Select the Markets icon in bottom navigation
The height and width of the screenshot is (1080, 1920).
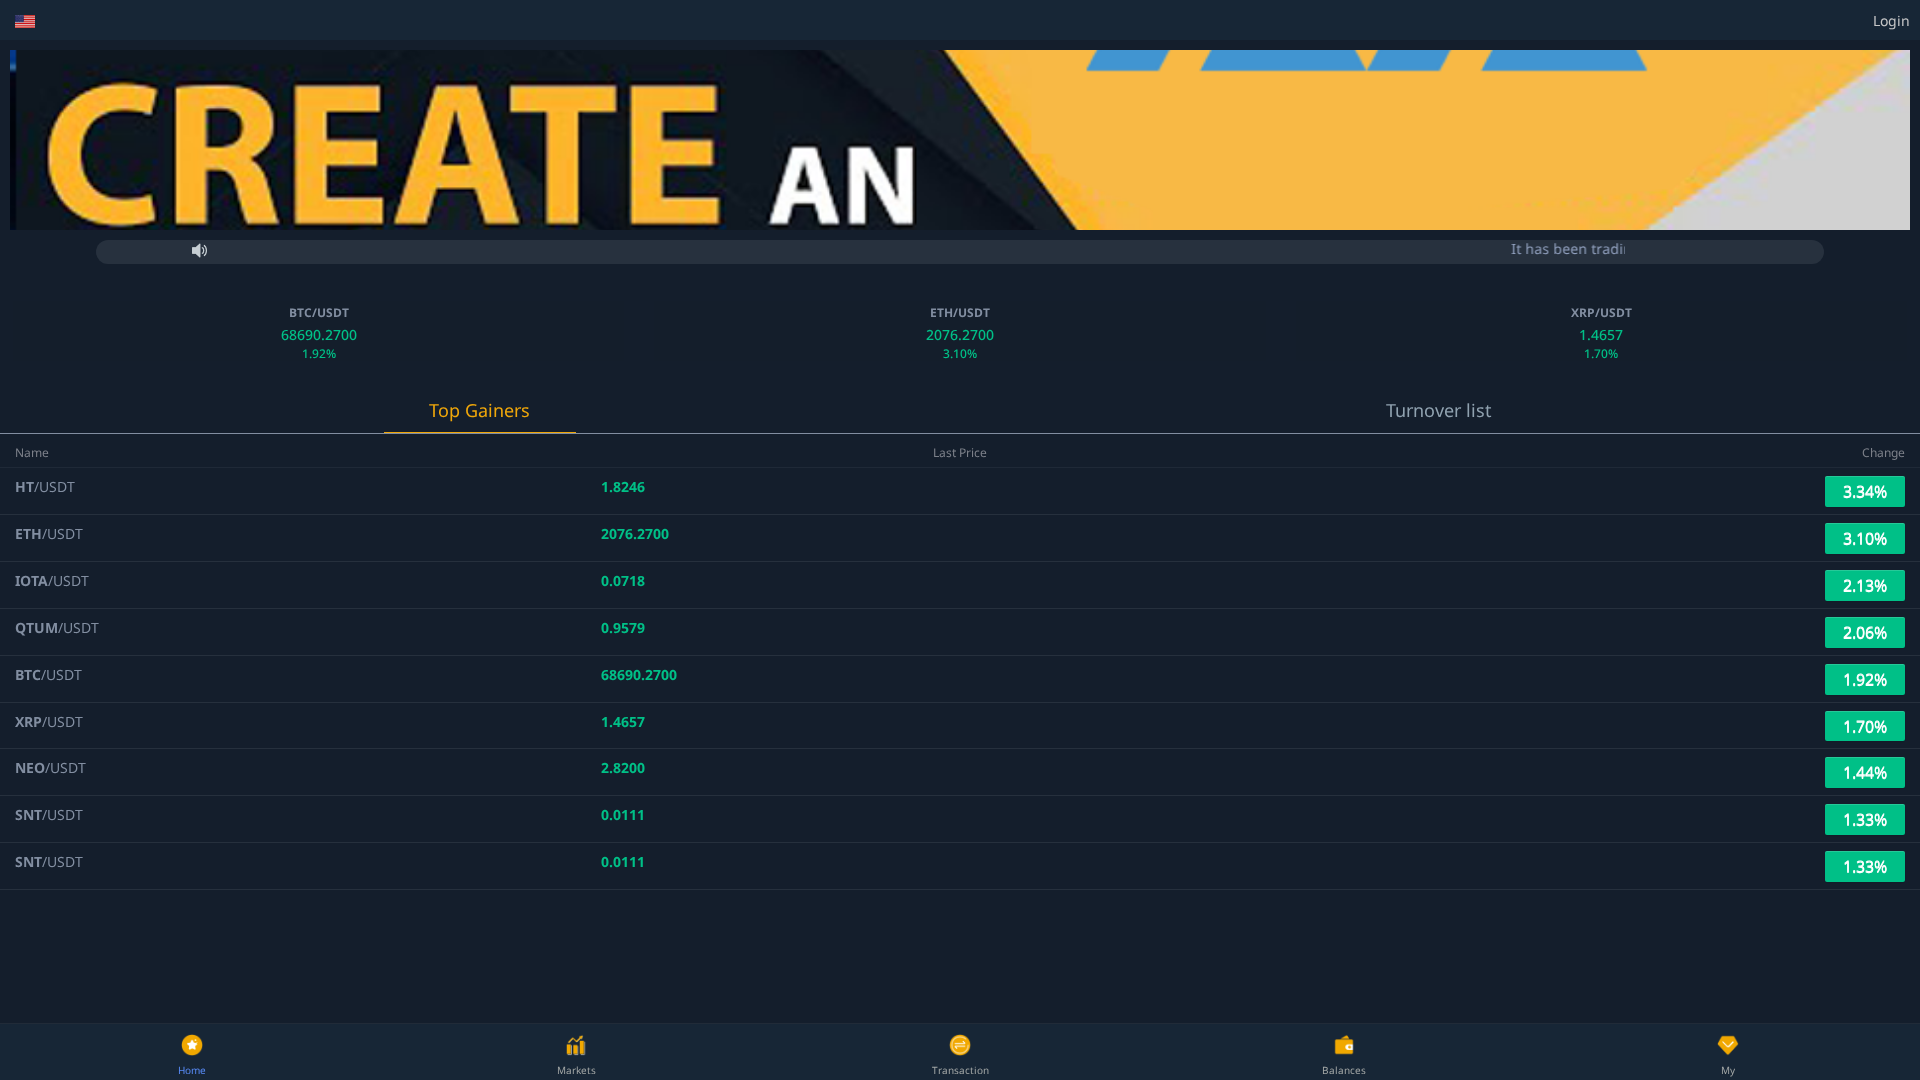click(x=576, y=1044)
